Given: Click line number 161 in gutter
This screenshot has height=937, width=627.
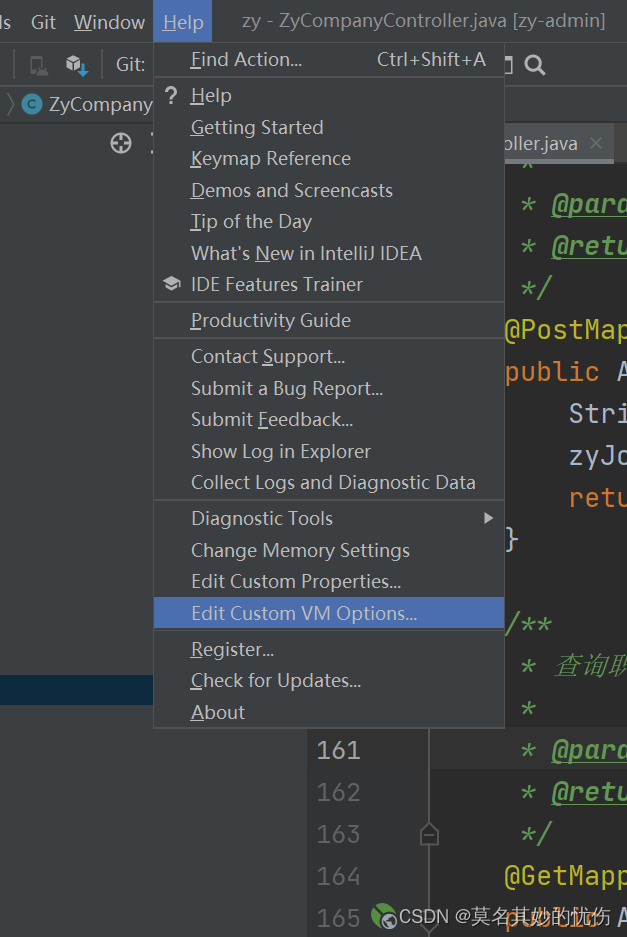Looking at the screenshot, I should click(338, 751).
